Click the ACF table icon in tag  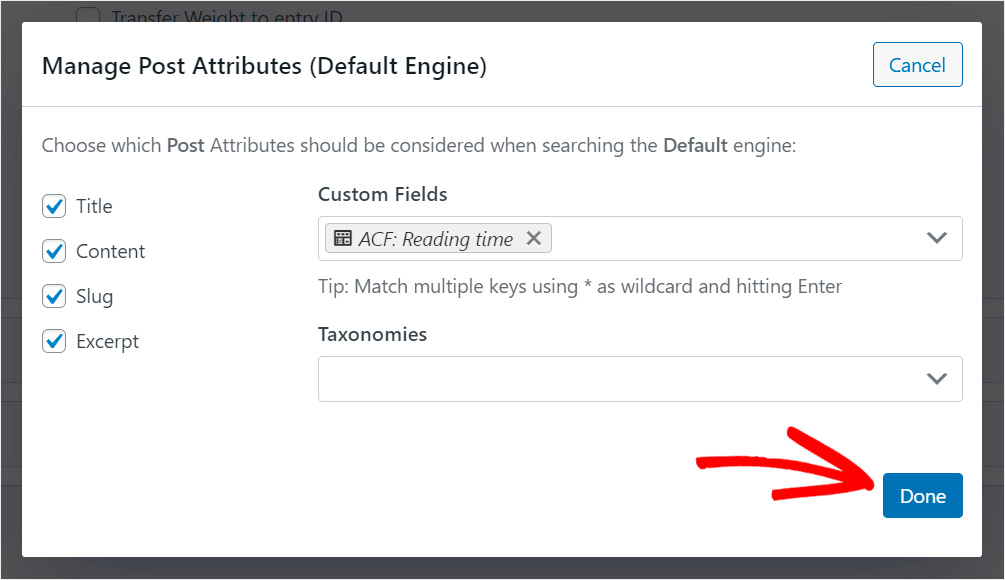click(x=343, y=238)
